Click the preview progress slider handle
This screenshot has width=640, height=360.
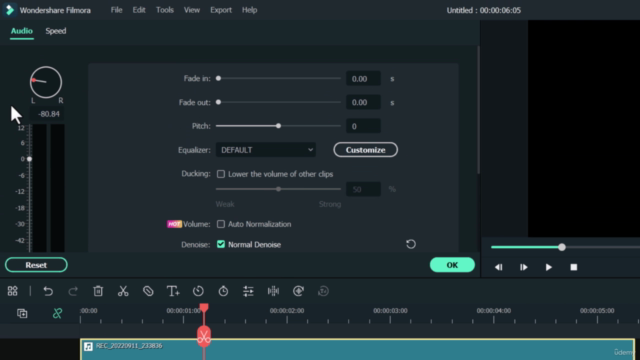point(562,247)
